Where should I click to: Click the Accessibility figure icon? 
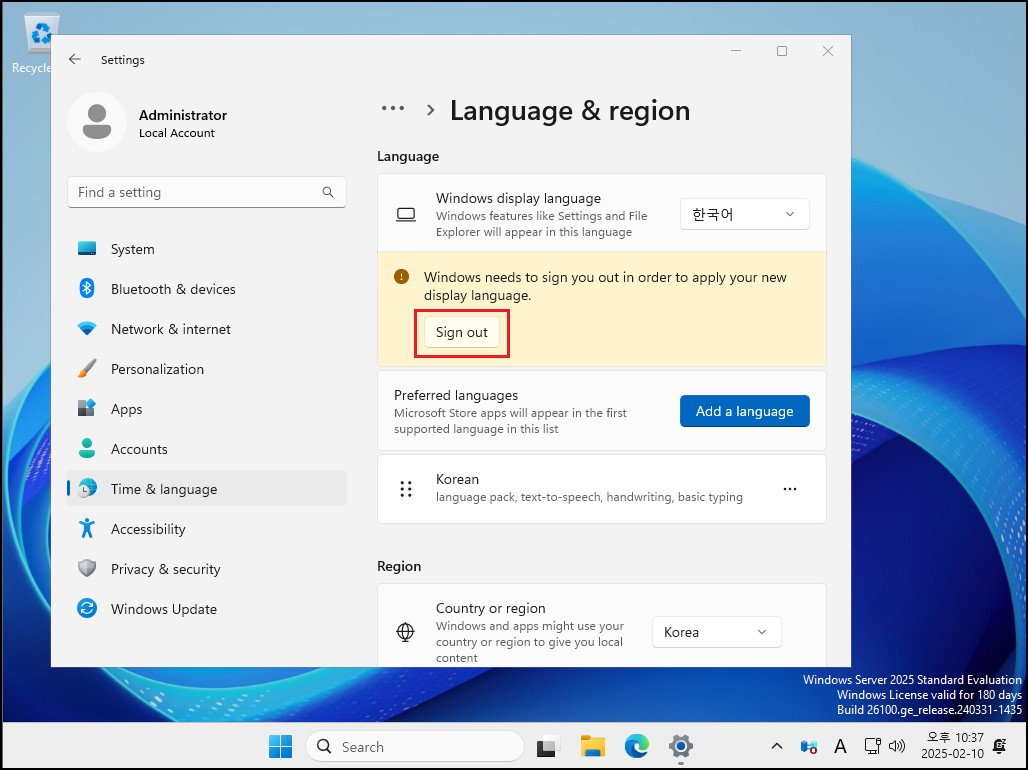[x=87, y=529]
